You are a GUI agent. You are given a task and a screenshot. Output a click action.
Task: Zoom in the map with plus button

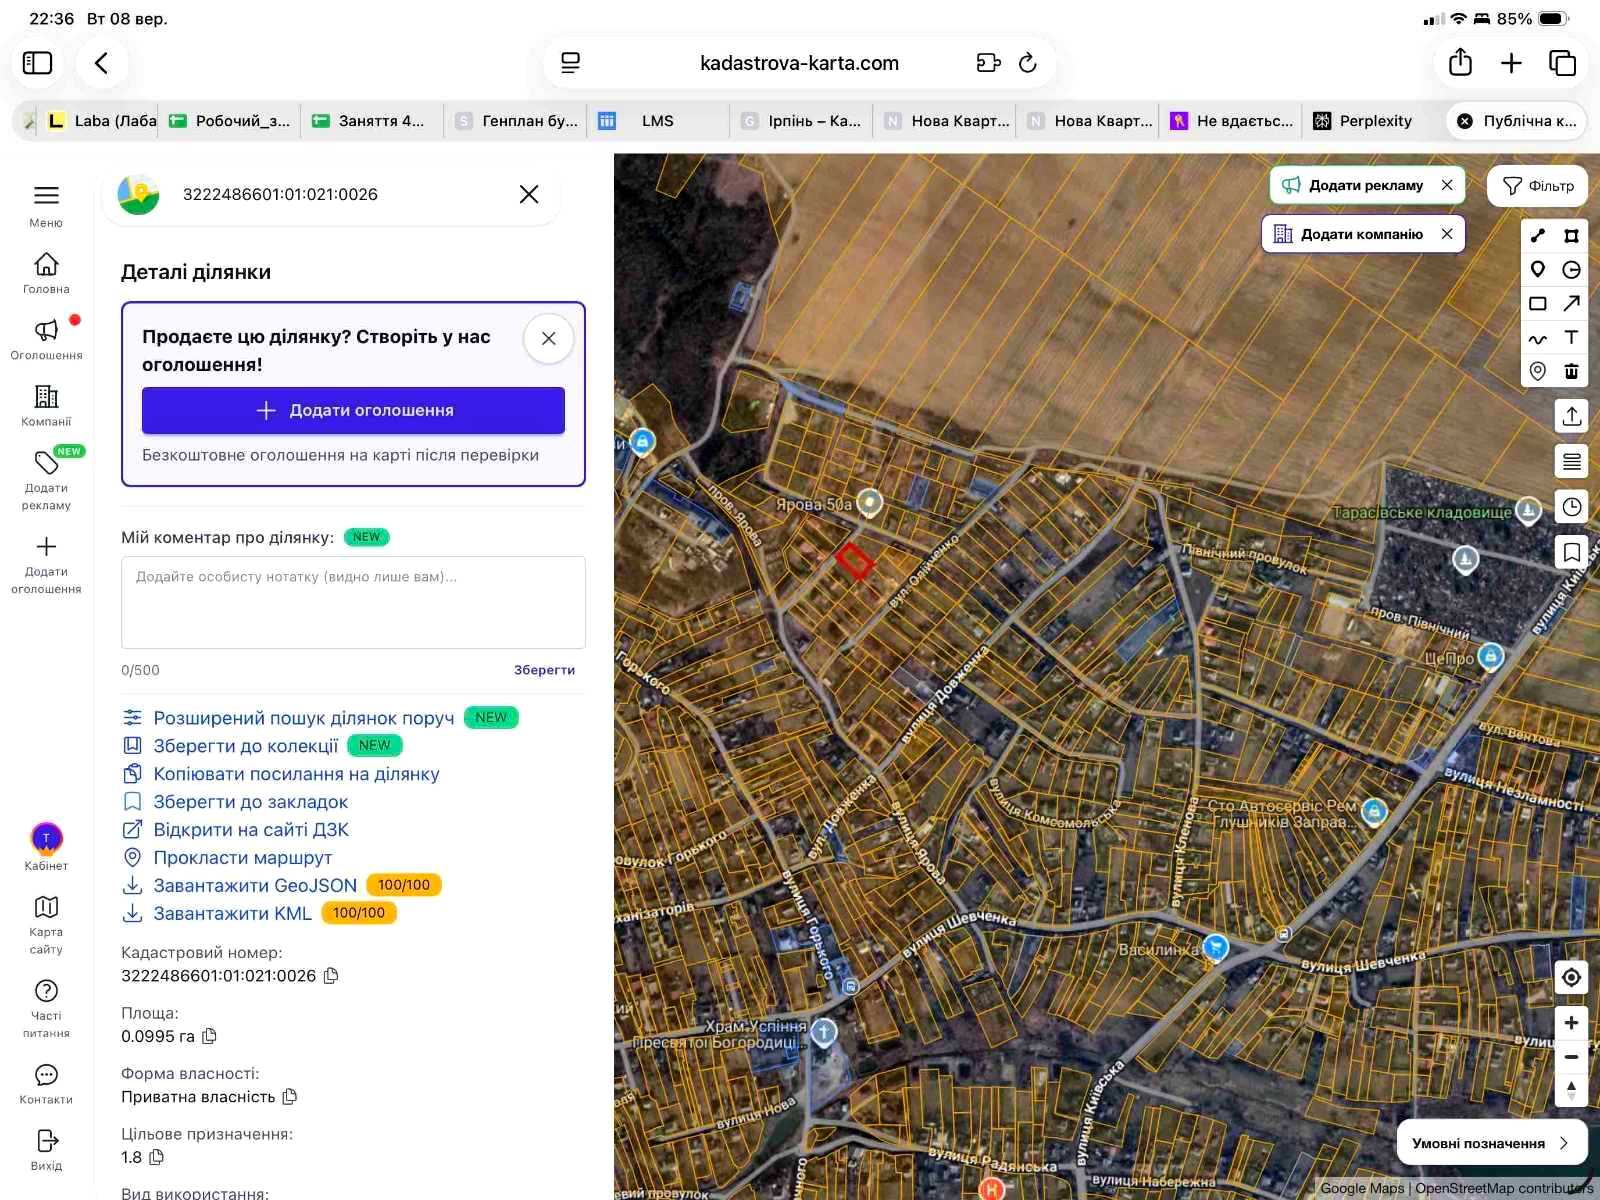(x=1571, y=1023)
